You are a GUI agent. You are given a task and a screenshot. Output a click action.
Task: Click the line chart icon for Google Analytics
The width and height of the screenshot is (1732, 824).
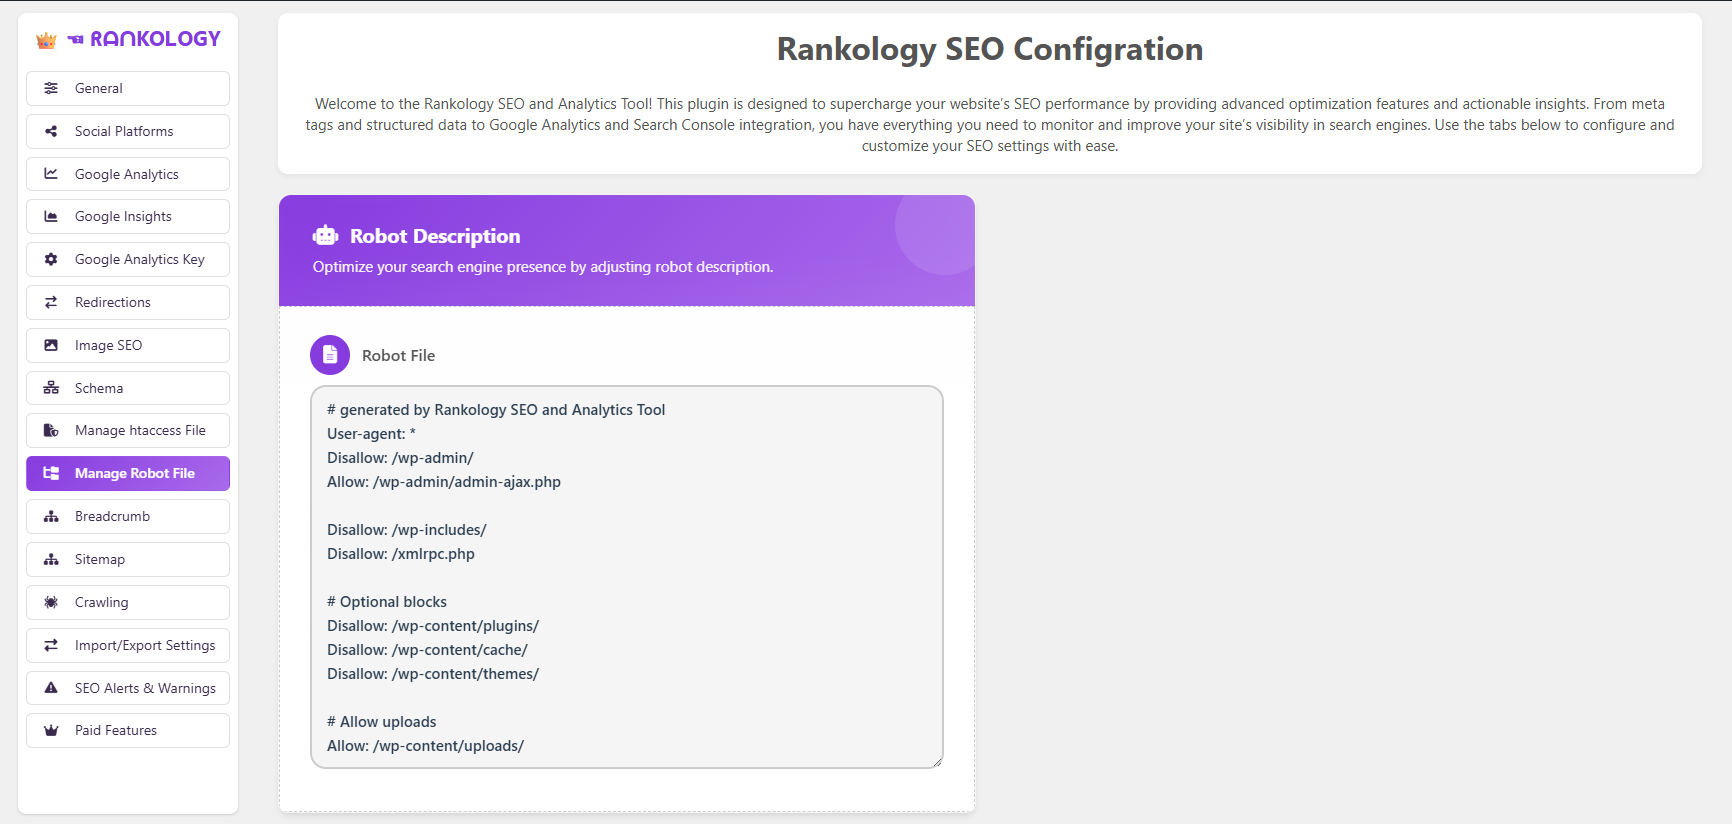51,174
